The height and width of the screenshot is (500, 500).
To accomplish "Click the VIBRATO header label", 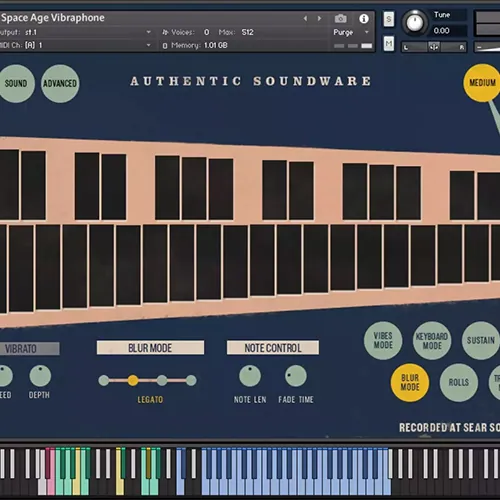I will [x=29, y=349].
